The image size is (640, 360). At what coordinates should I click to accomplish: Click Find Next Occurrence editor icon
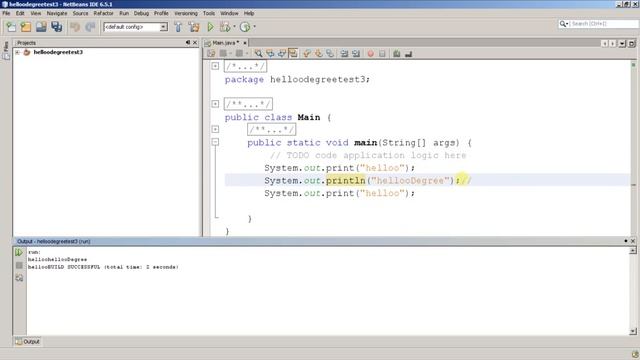click(x=282, y=53)
